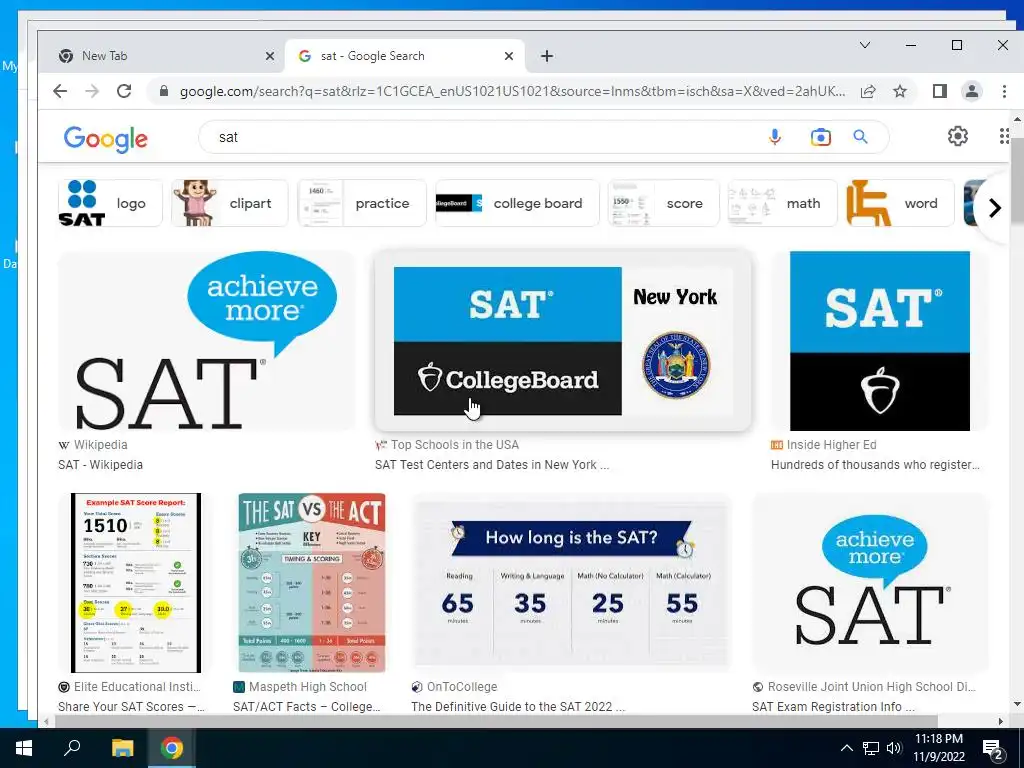
Task: Go back using the browser back arrow
Action: click(60, 91)
